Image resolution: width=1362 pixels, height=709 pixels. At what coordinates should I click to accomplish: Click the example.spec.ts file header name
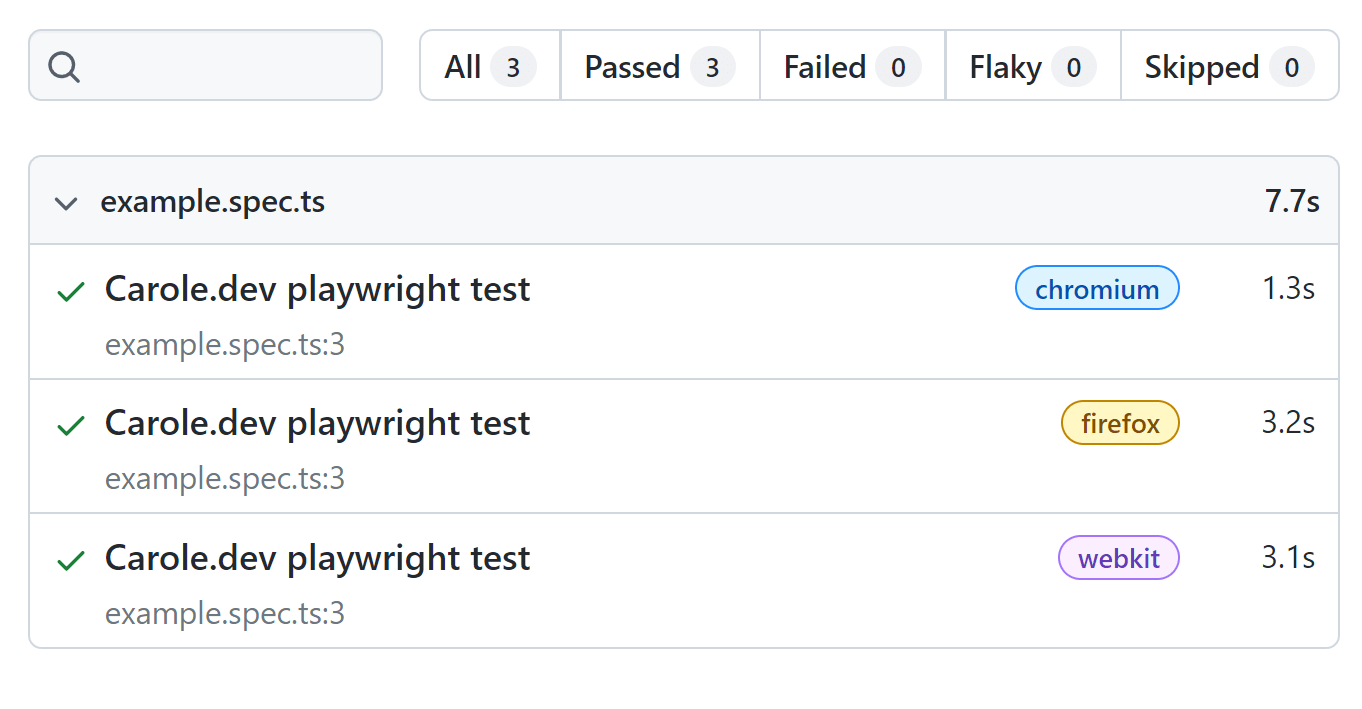pyautogui.click(x=212, y=202)
